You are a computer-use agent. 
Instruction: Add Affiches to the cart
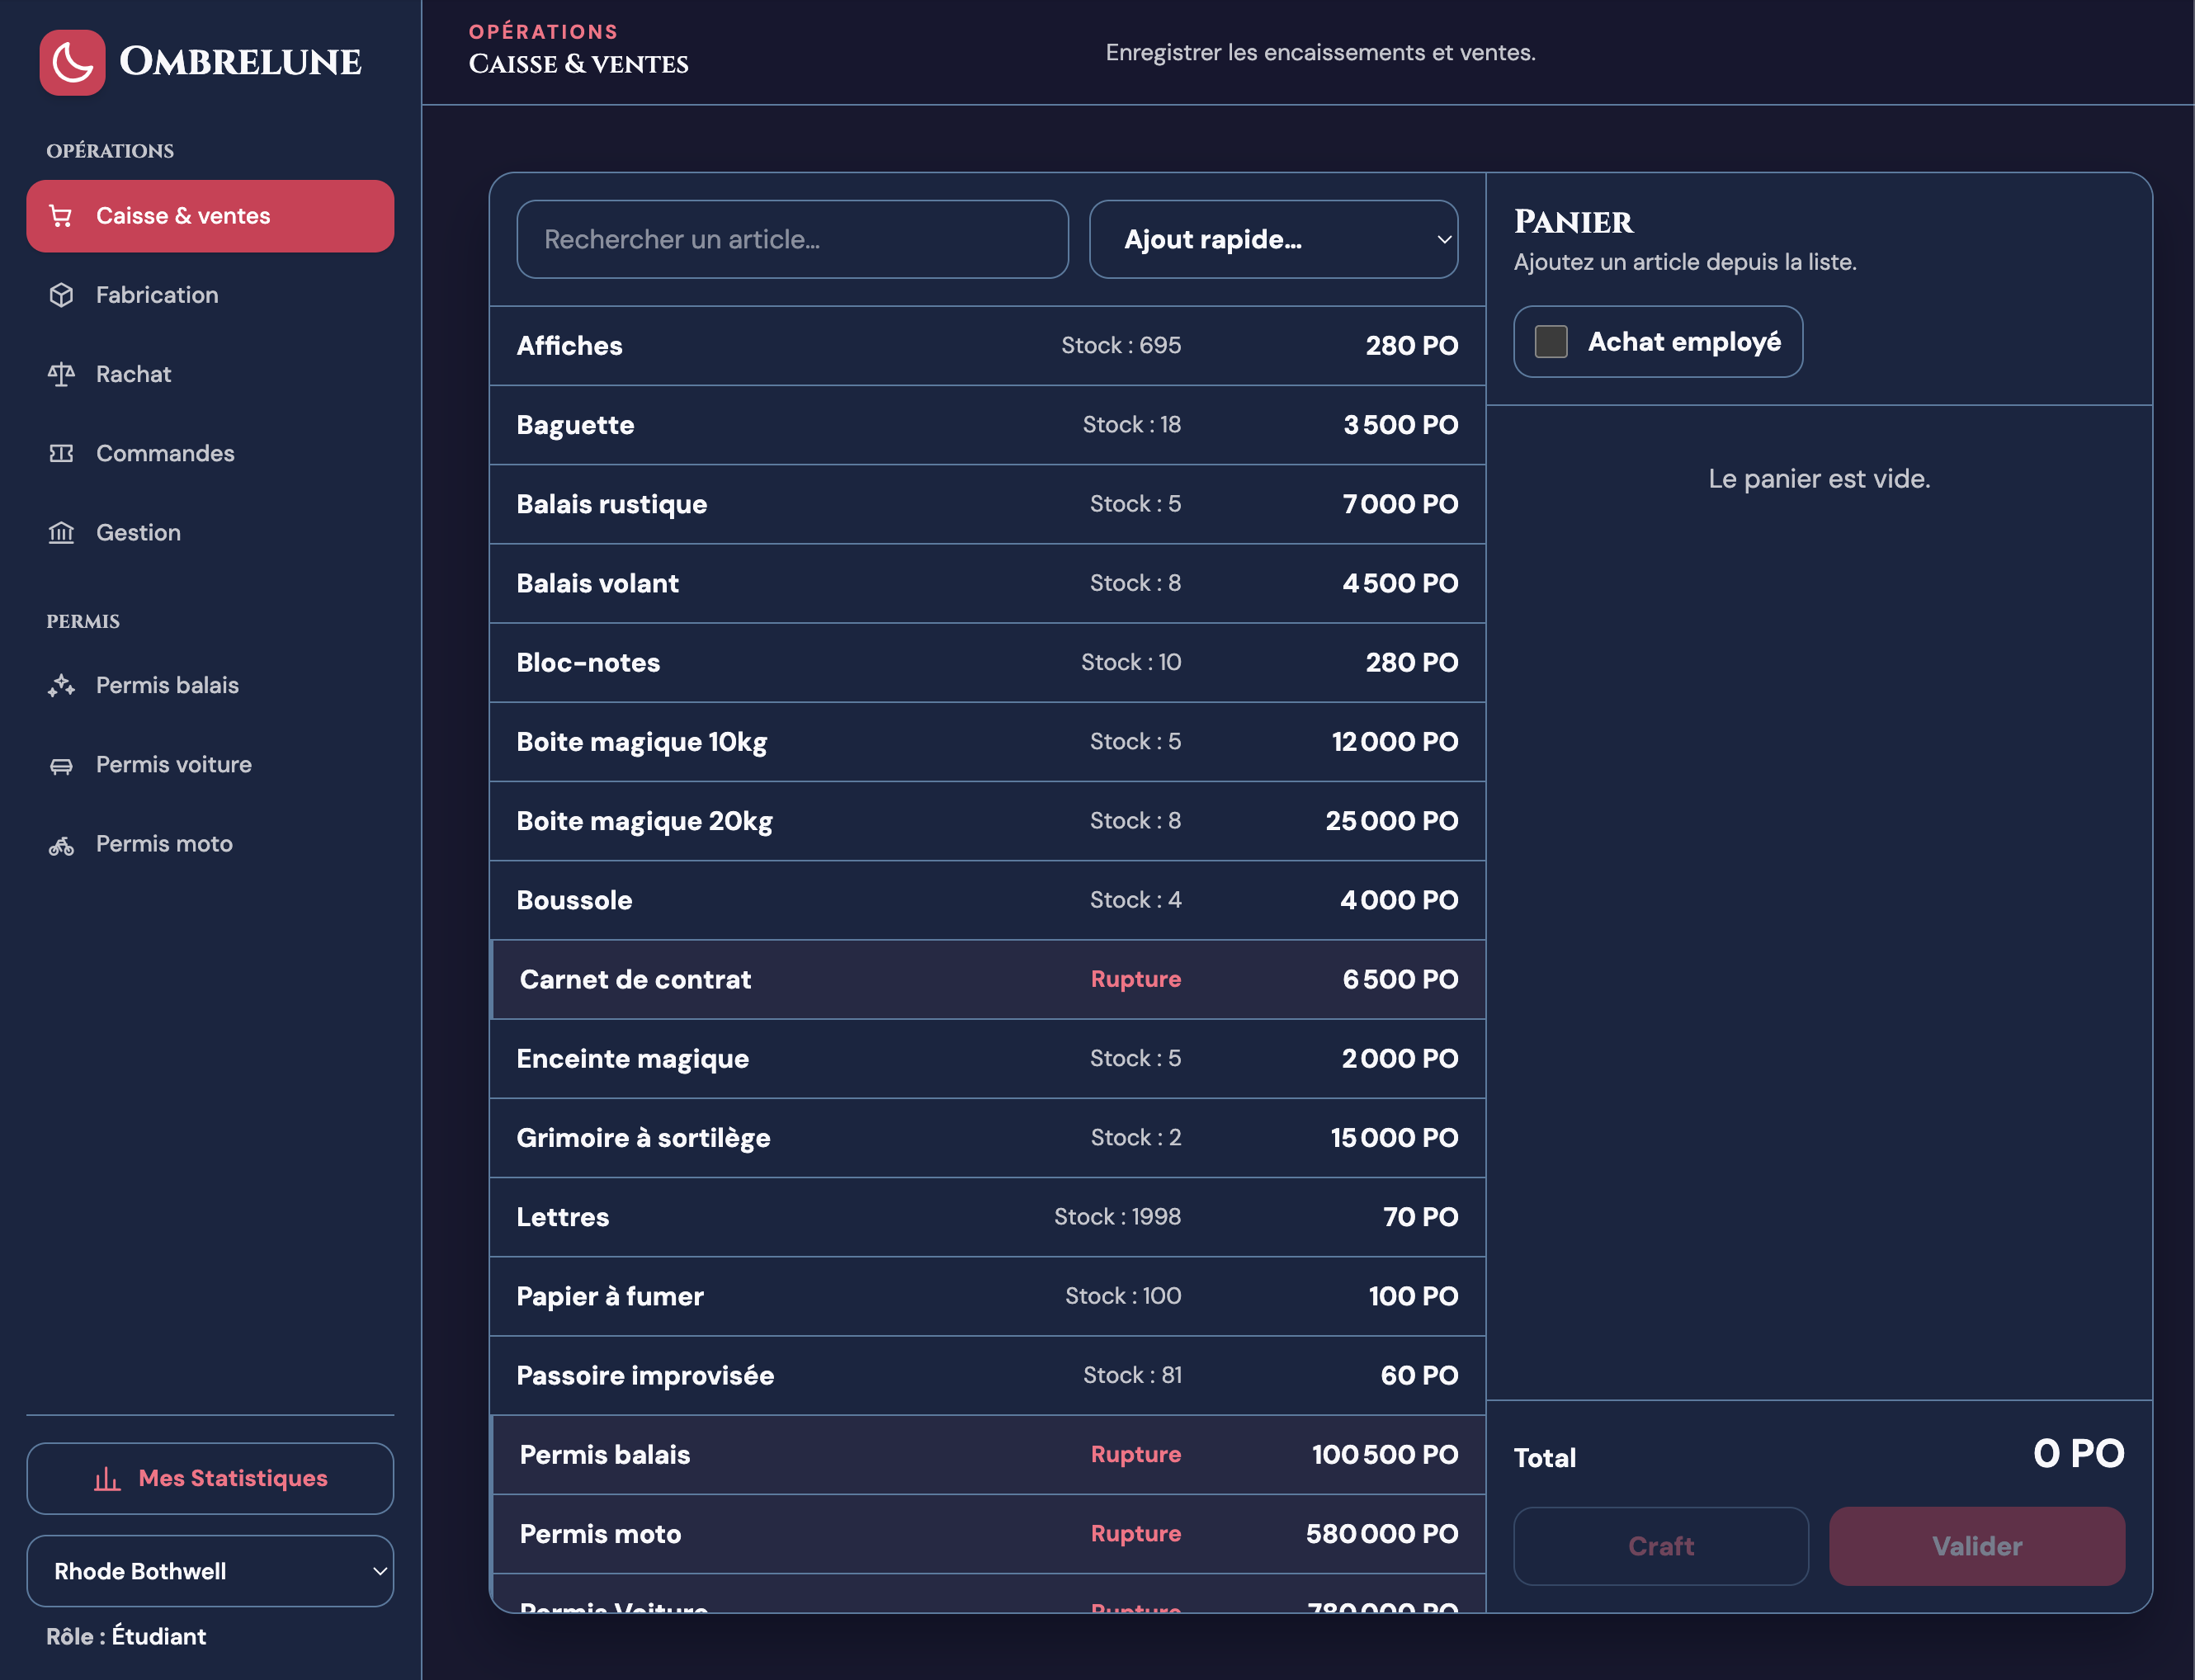[x=987, y=346]
